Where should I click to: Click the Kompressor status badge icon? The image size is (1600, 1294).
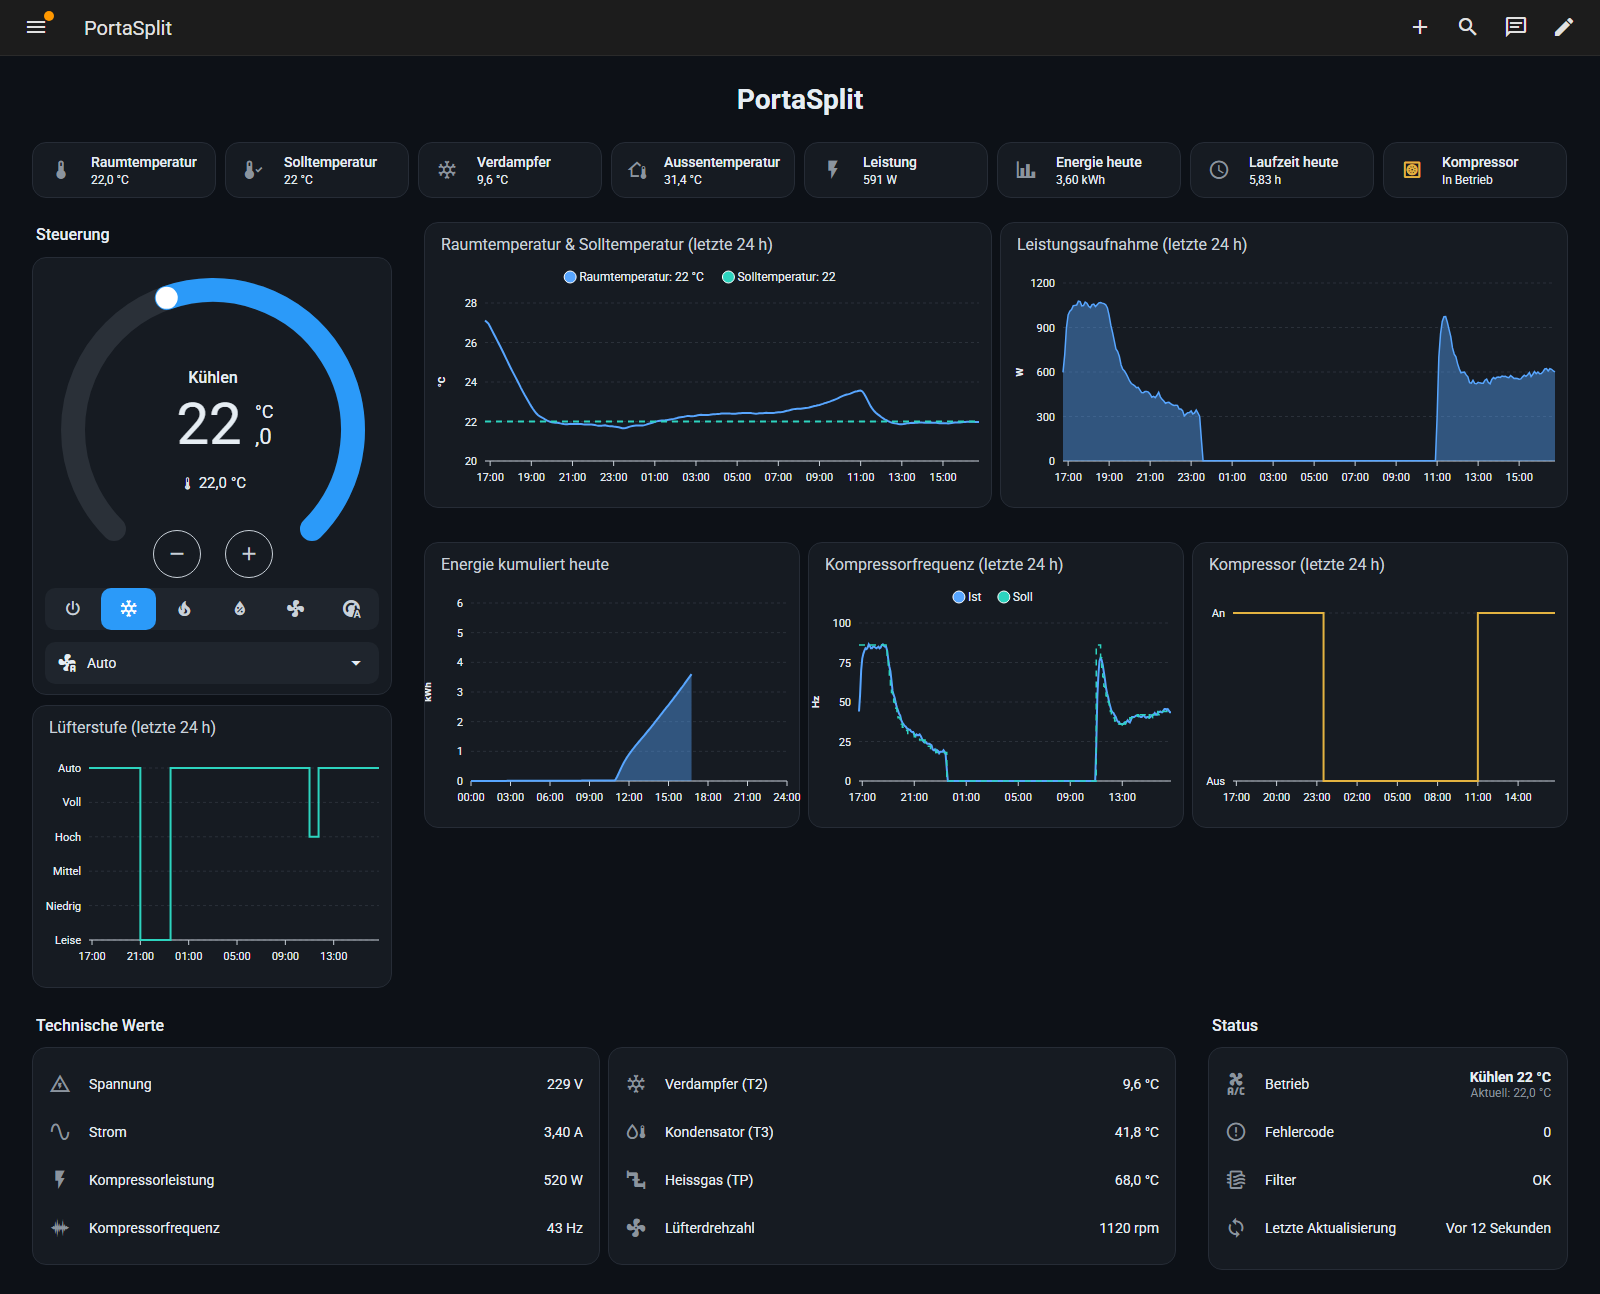[1412, 170]
